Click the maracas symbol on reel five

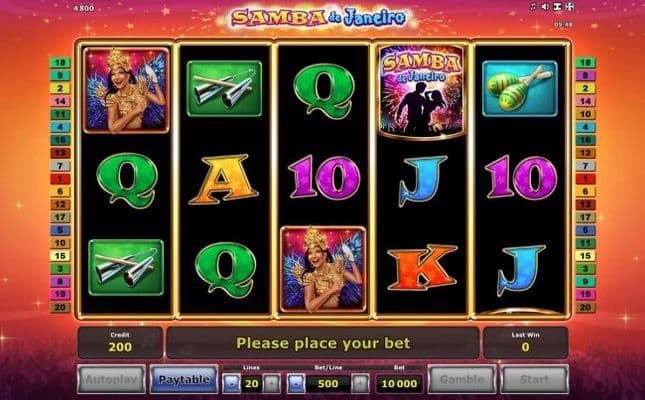(x=520, y=88)
